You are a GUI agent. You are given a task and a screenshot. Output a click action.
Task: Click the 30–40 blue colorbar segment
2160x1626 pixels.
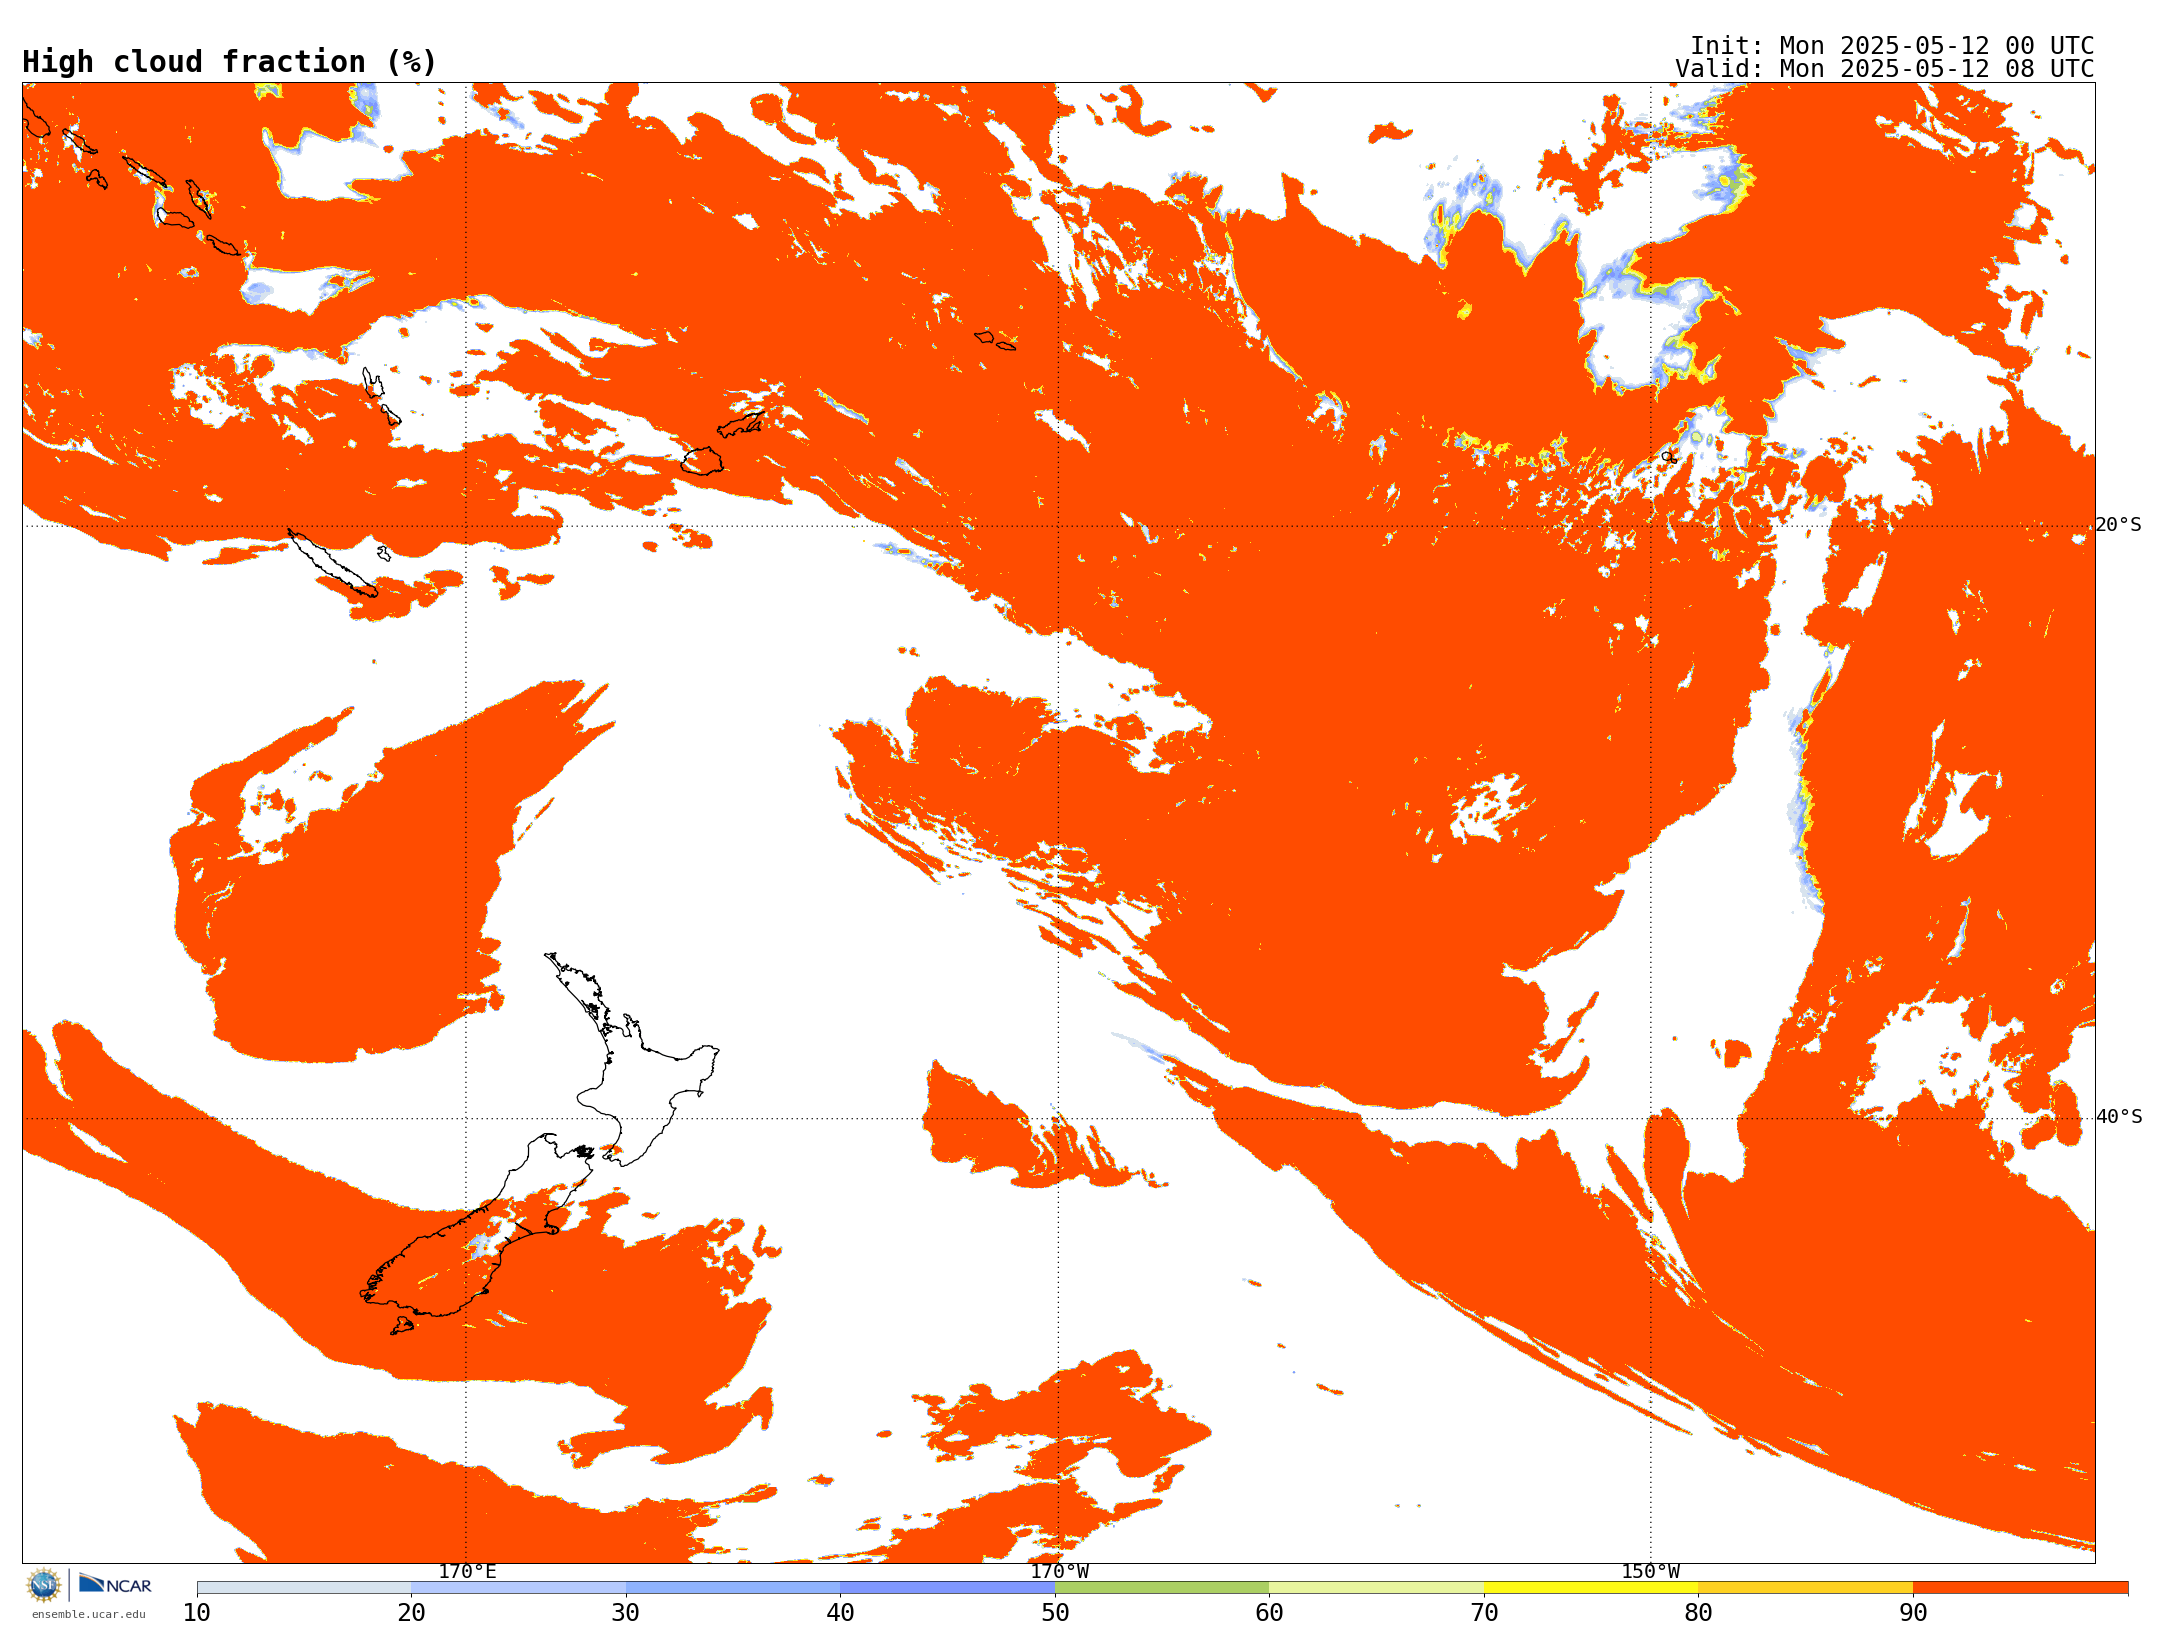click(x=733, y=1588)
